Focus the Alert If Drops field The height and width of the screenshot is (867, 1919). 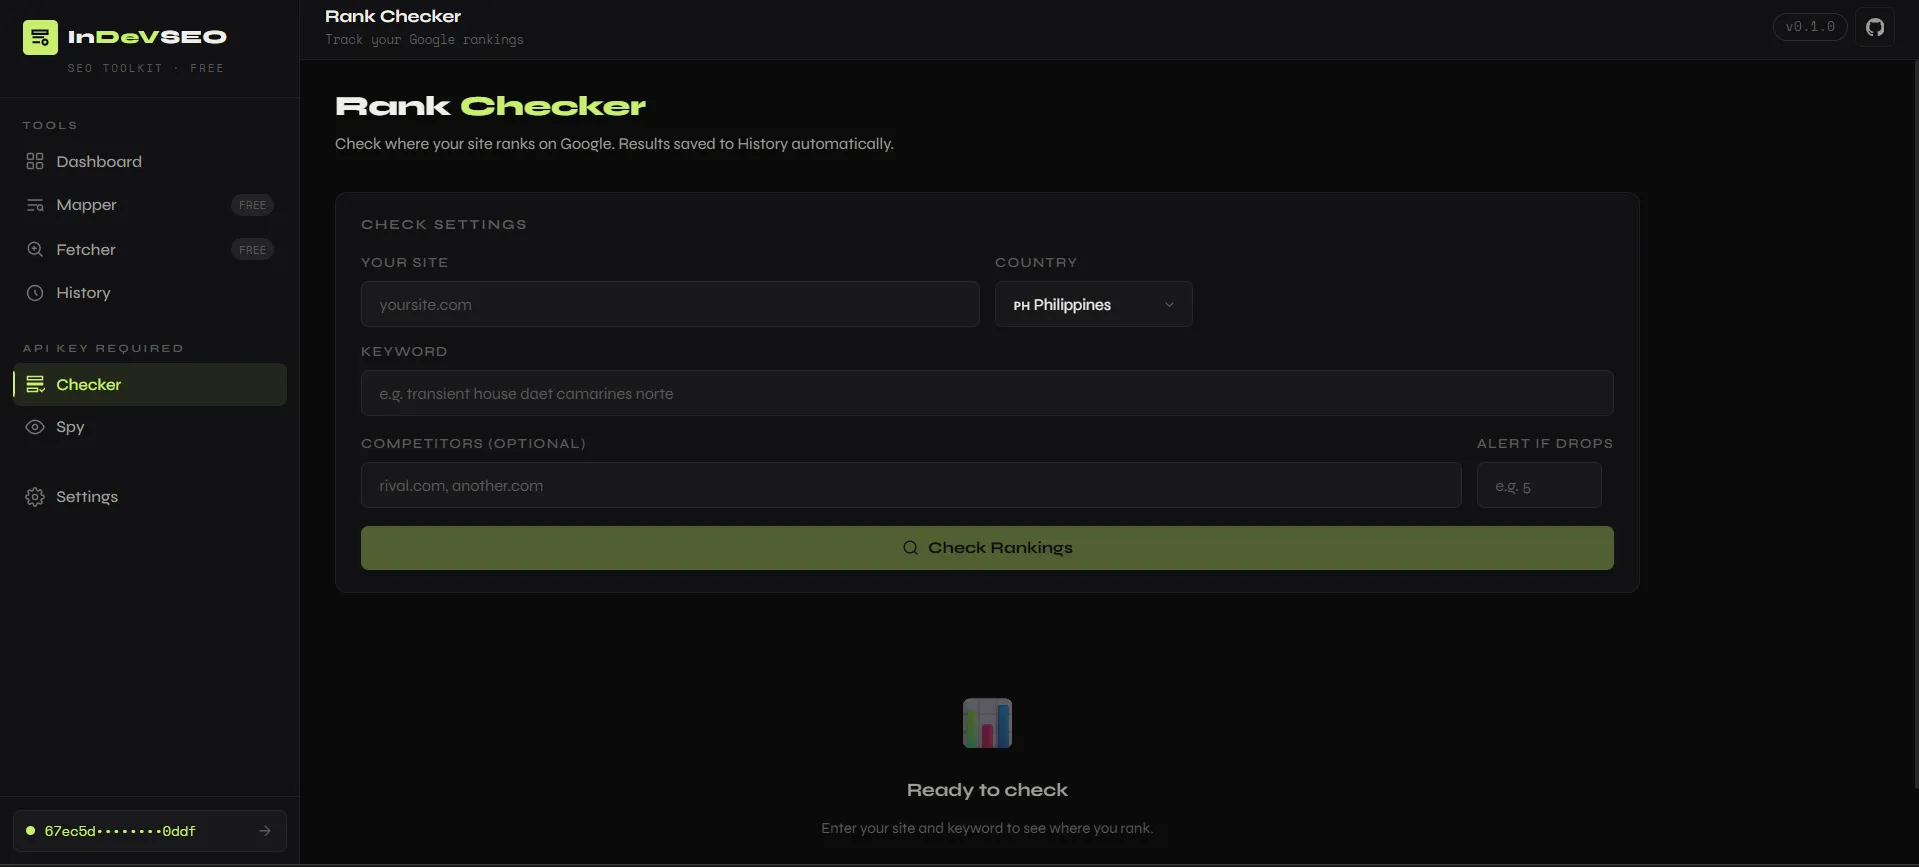coord(1539,485)
